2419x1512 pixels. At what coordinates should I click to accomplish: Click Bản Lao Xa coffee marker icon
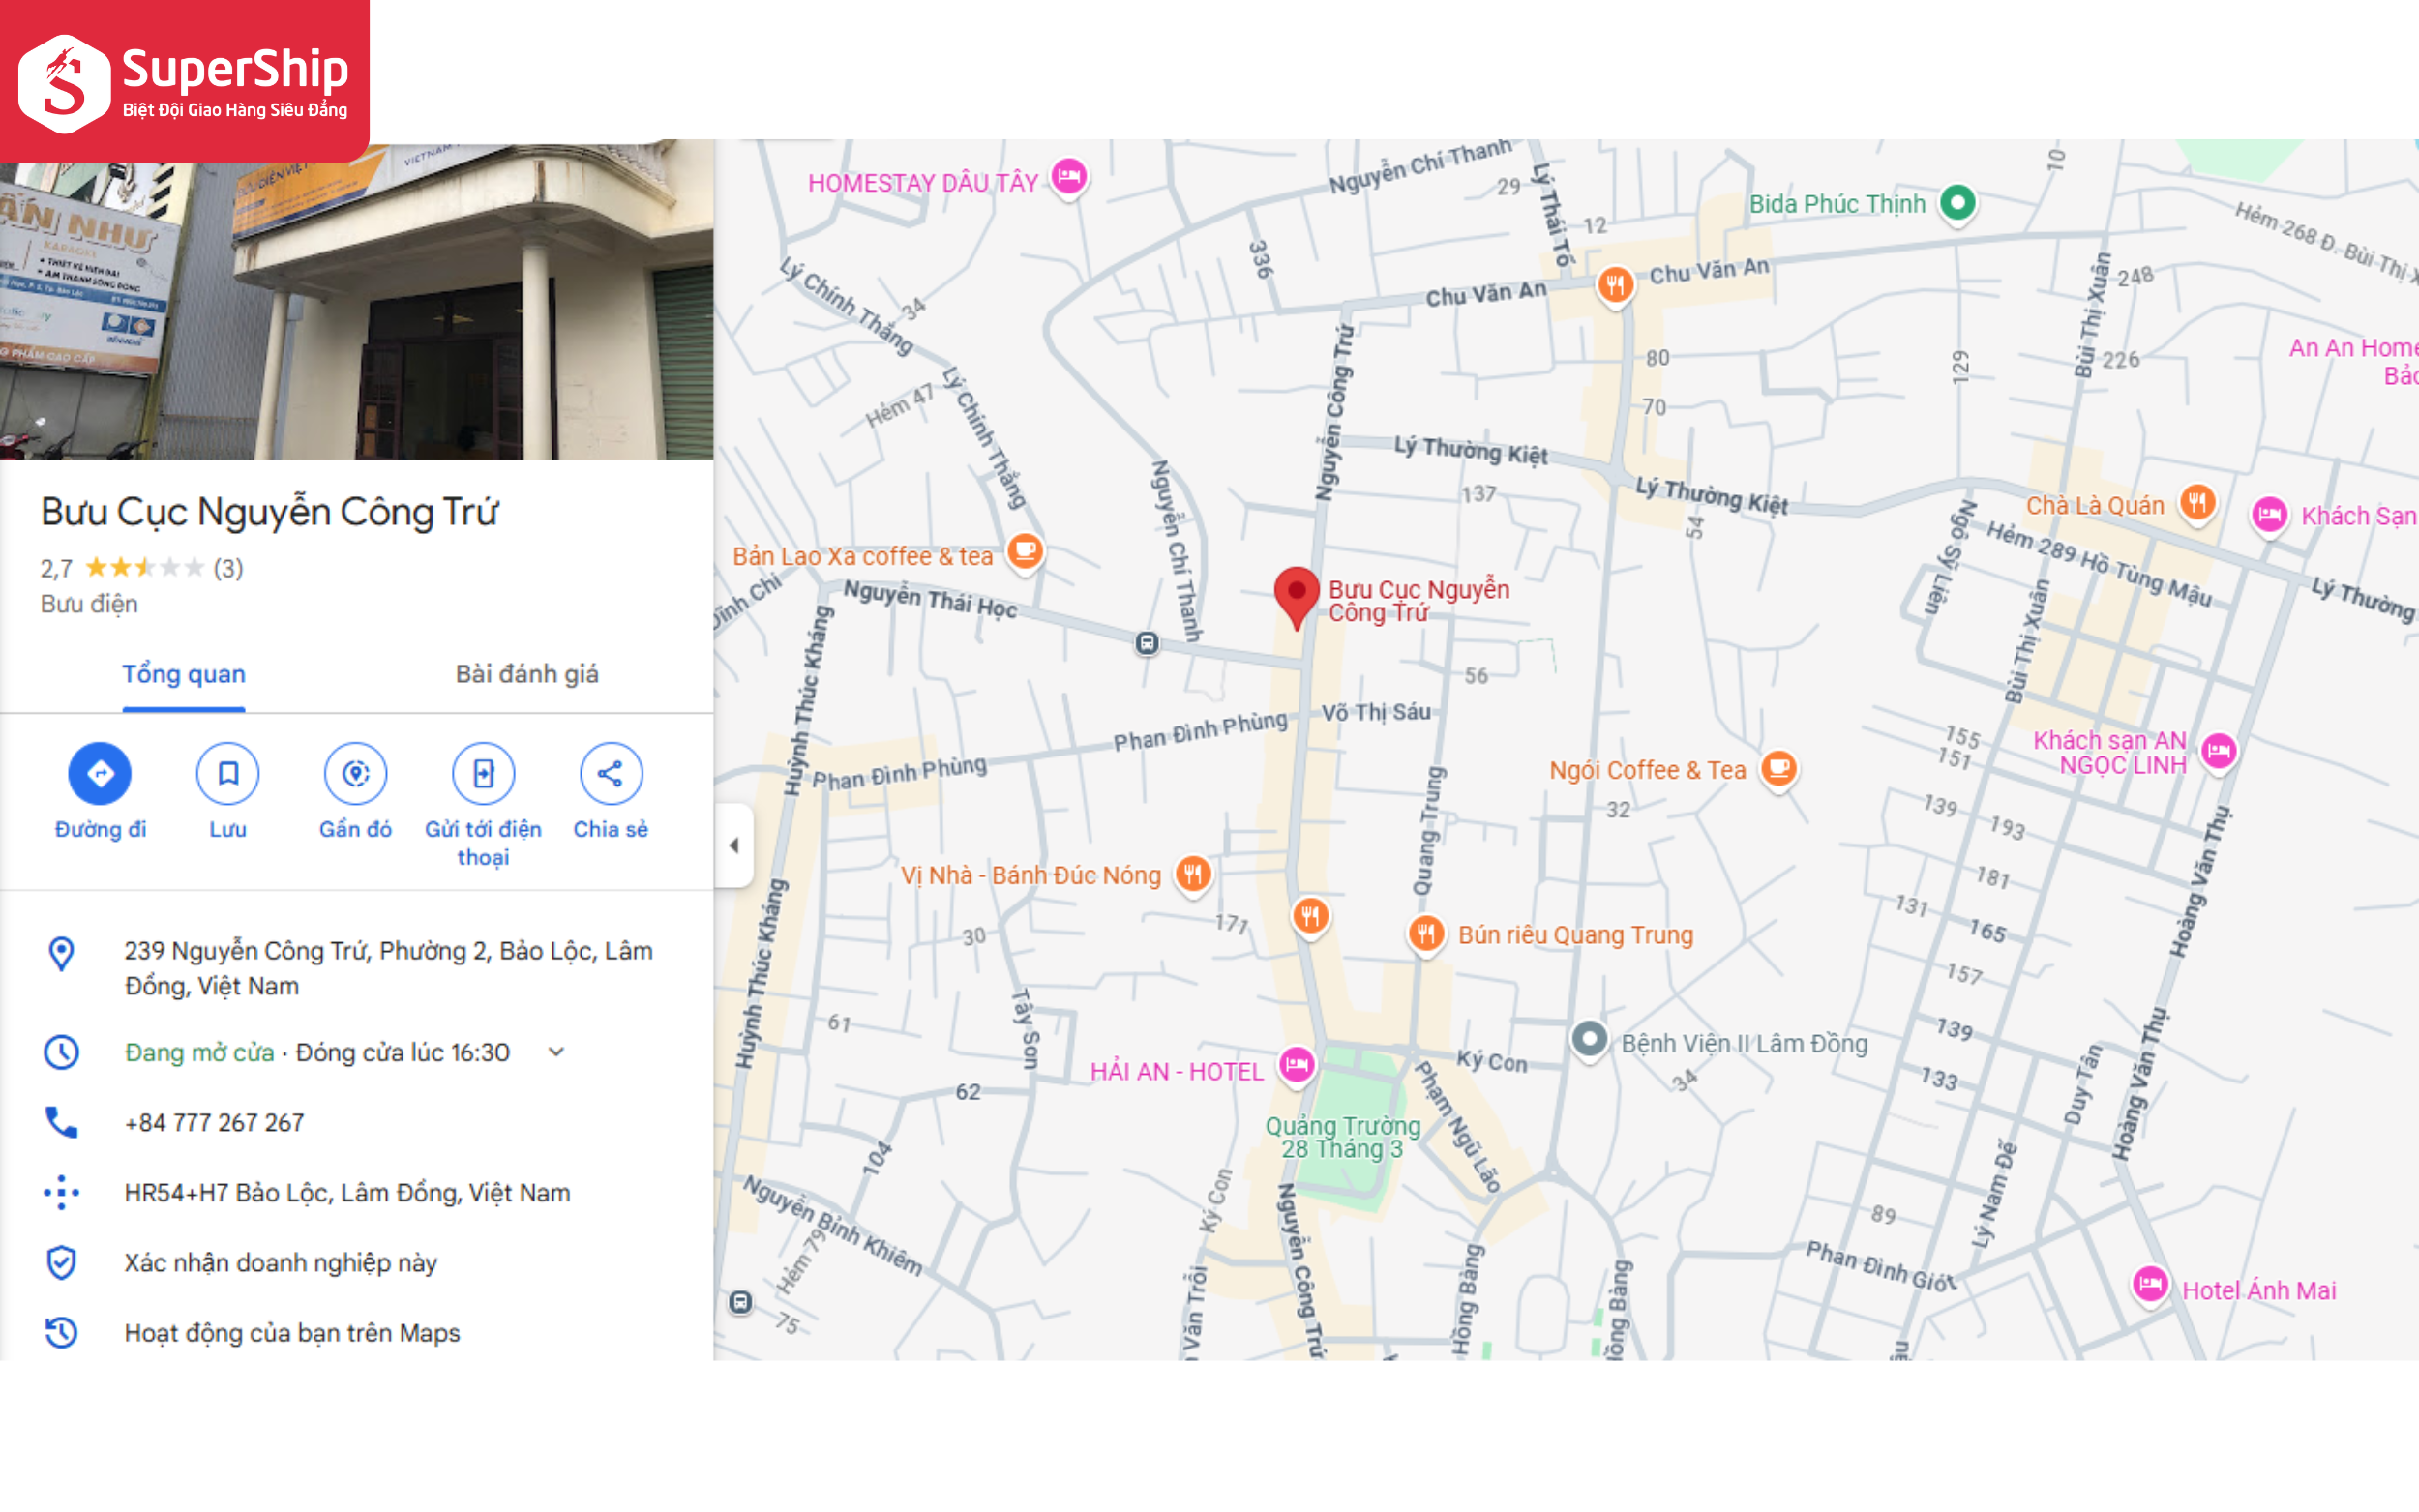tap(1025, 552)
